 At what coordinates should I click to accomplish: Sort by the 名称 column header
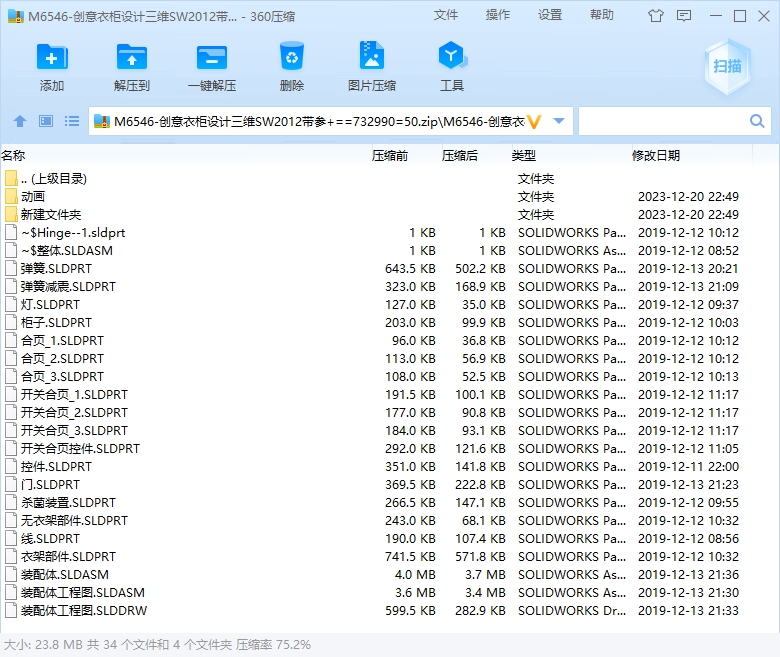[x=13, y=156]
